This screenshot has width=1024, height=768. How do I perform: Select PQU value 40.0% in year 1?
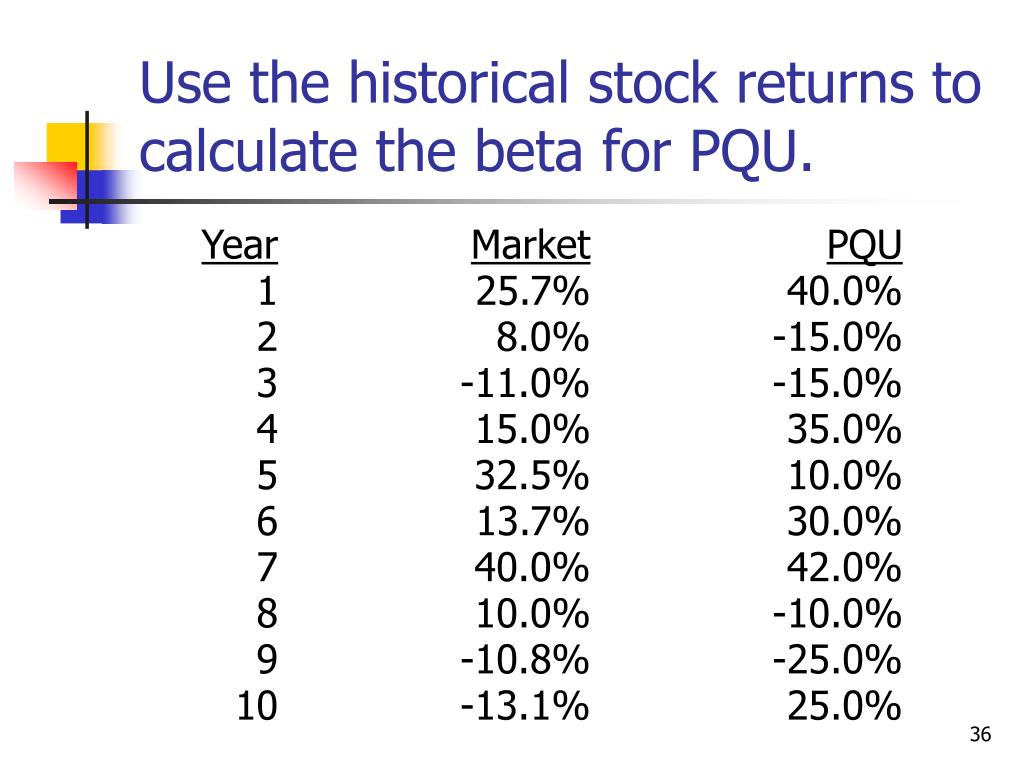[x=844, y=291]
